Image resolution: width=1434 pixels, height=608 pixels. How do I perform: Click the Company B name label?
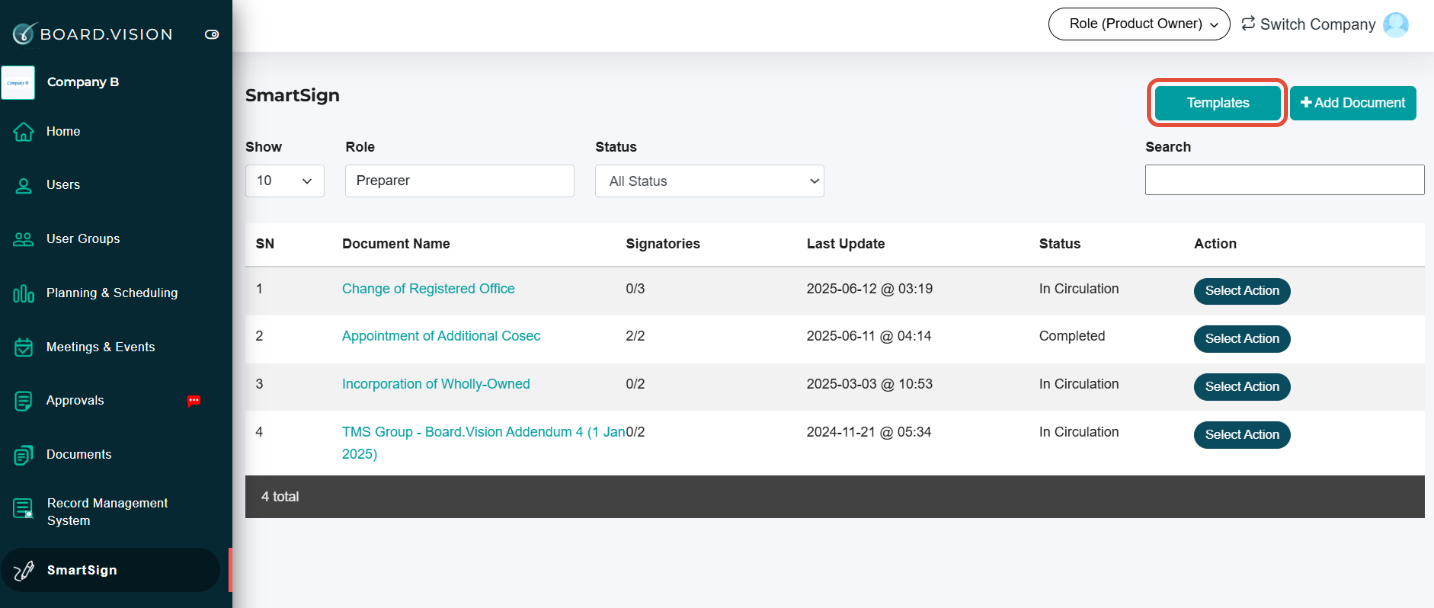(x=83, y=82)
